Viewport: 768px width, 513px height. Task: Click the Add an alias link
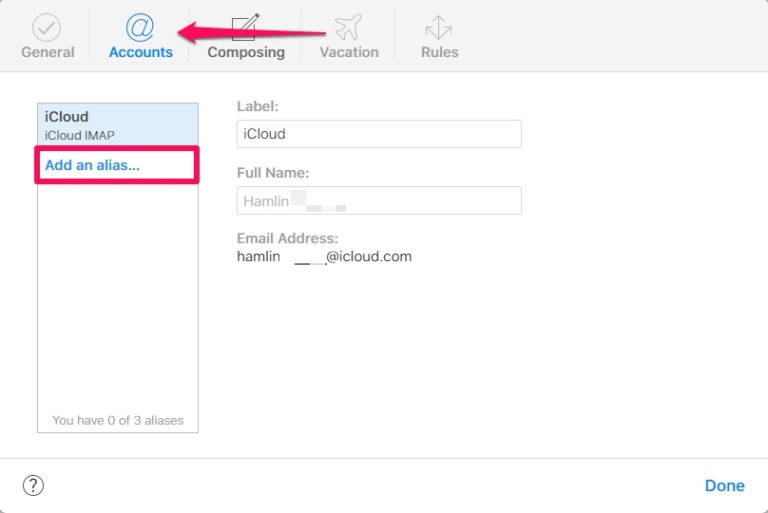coord(92,165)
